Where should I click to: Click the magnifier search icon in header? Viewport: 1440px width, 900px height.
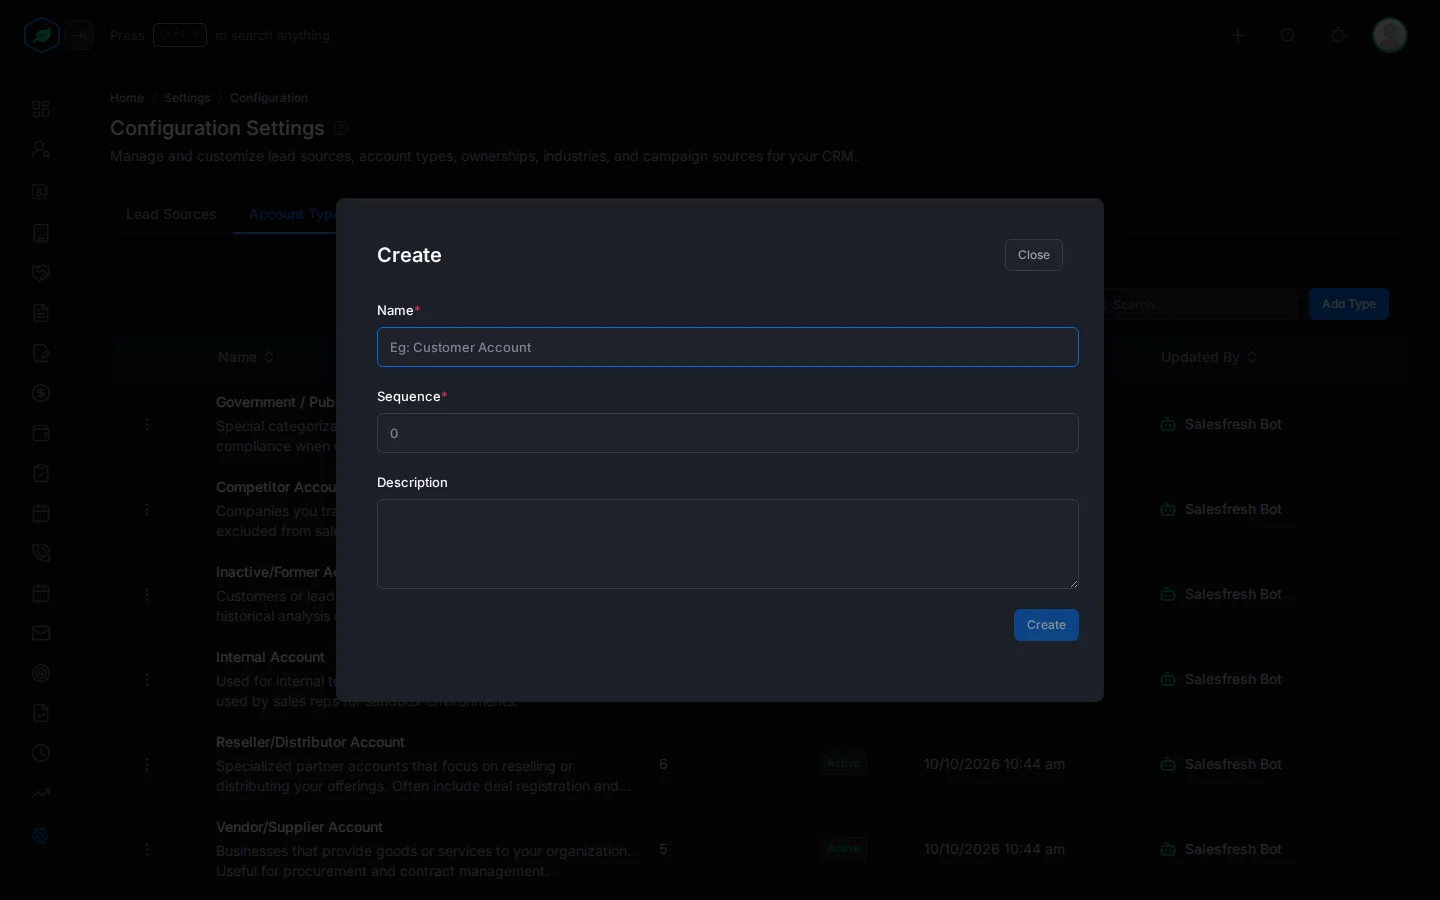pyautogui.click(x=1288, y=36)
